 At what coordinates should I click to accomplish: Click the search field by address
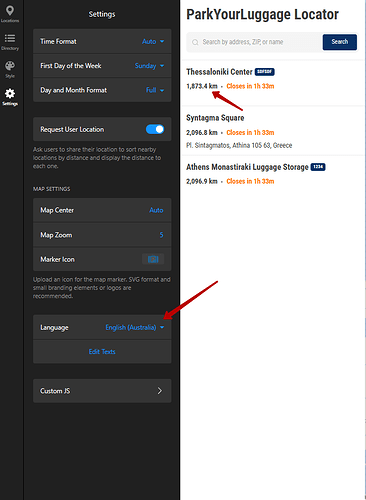254,42
